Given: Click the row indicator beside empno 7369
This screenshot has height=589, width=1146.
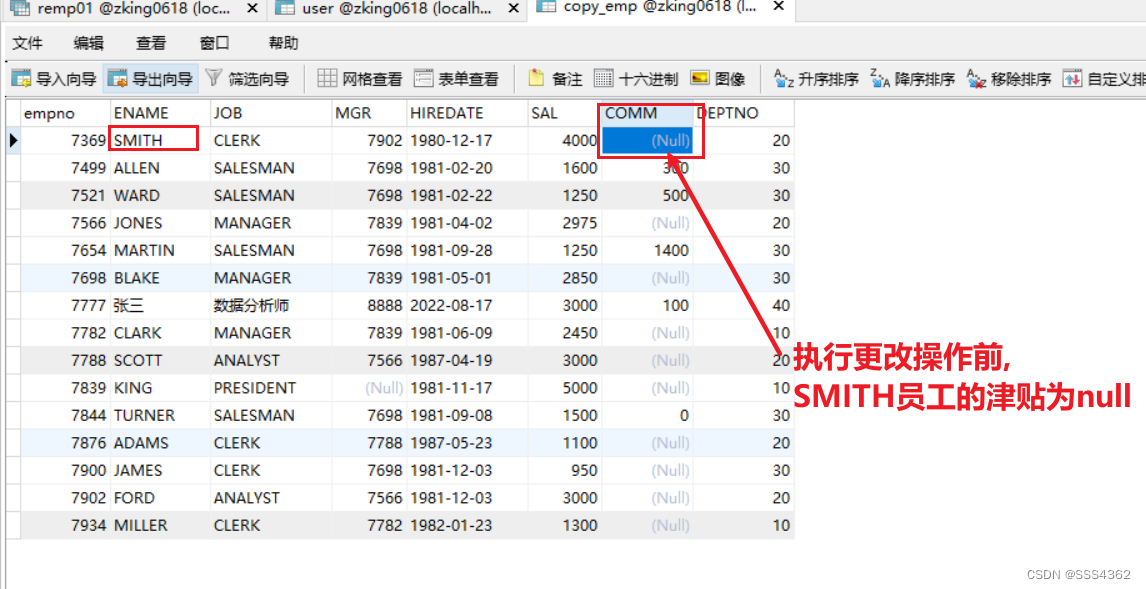Looking at the screenshot, I should (x=13, y=140).
